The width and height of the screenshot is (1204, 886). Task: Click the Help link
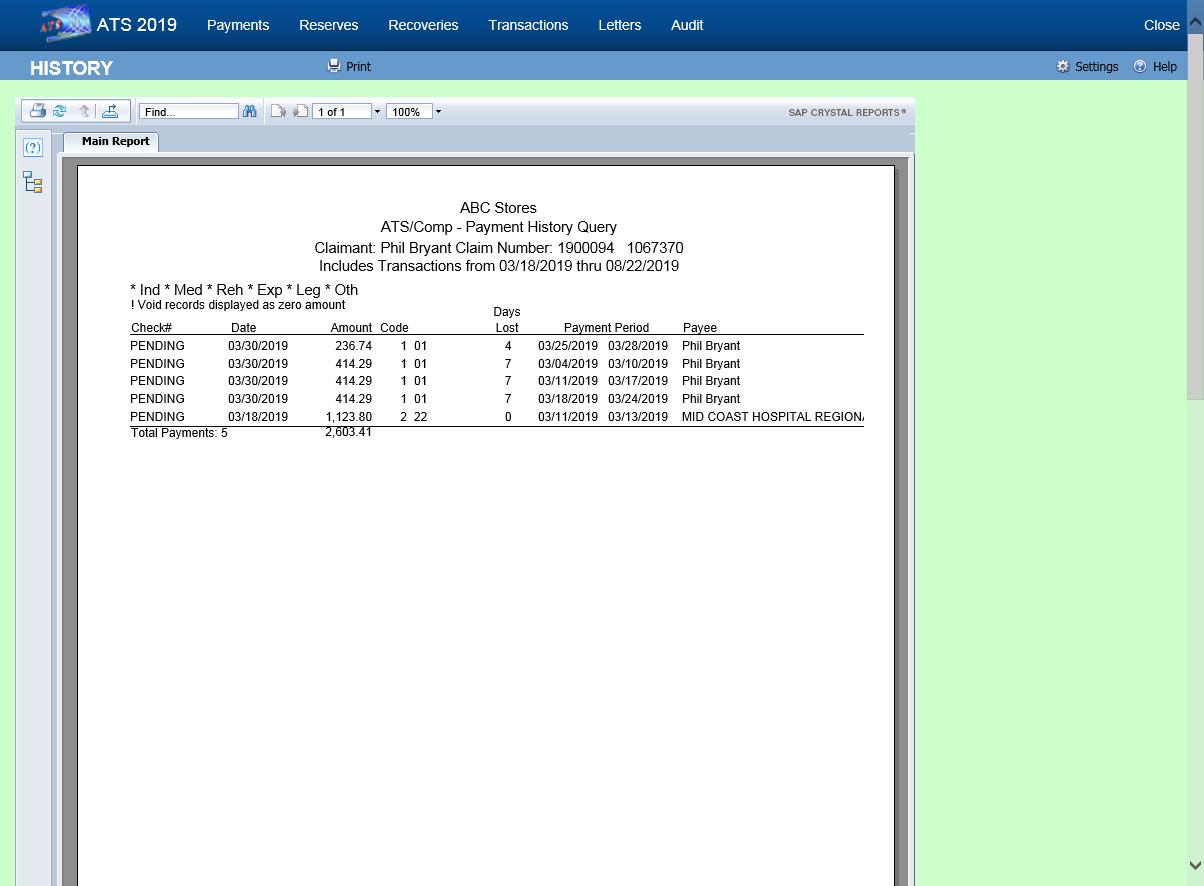coord(1155,67)
